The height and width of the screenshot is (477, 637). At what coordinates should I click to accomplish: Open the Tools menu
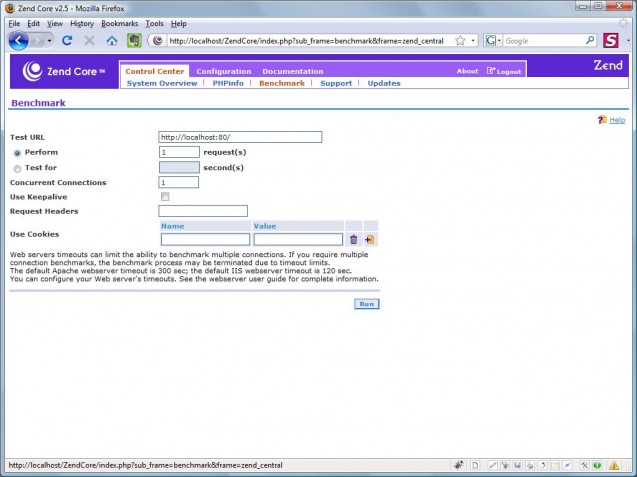pos(154,24)
